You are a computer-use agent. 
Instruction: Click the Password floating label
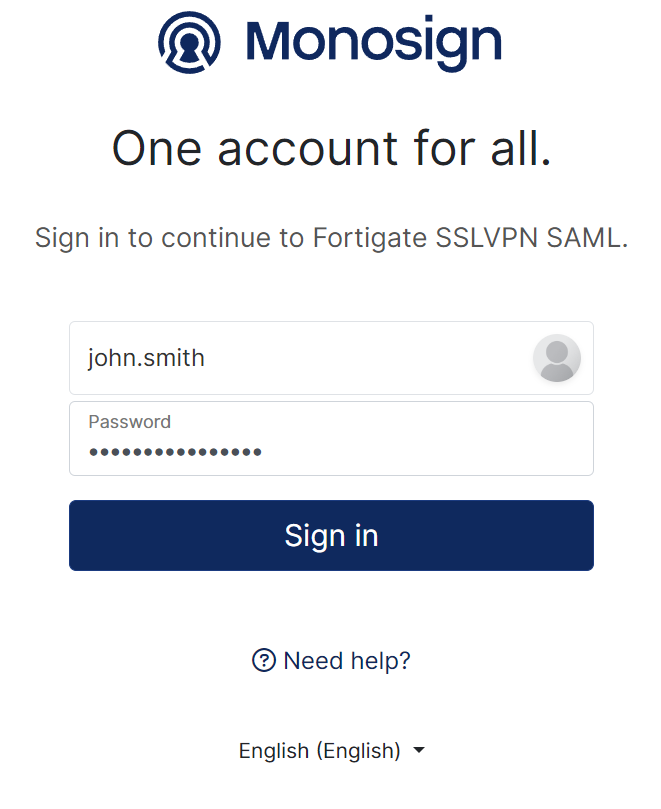129,422
